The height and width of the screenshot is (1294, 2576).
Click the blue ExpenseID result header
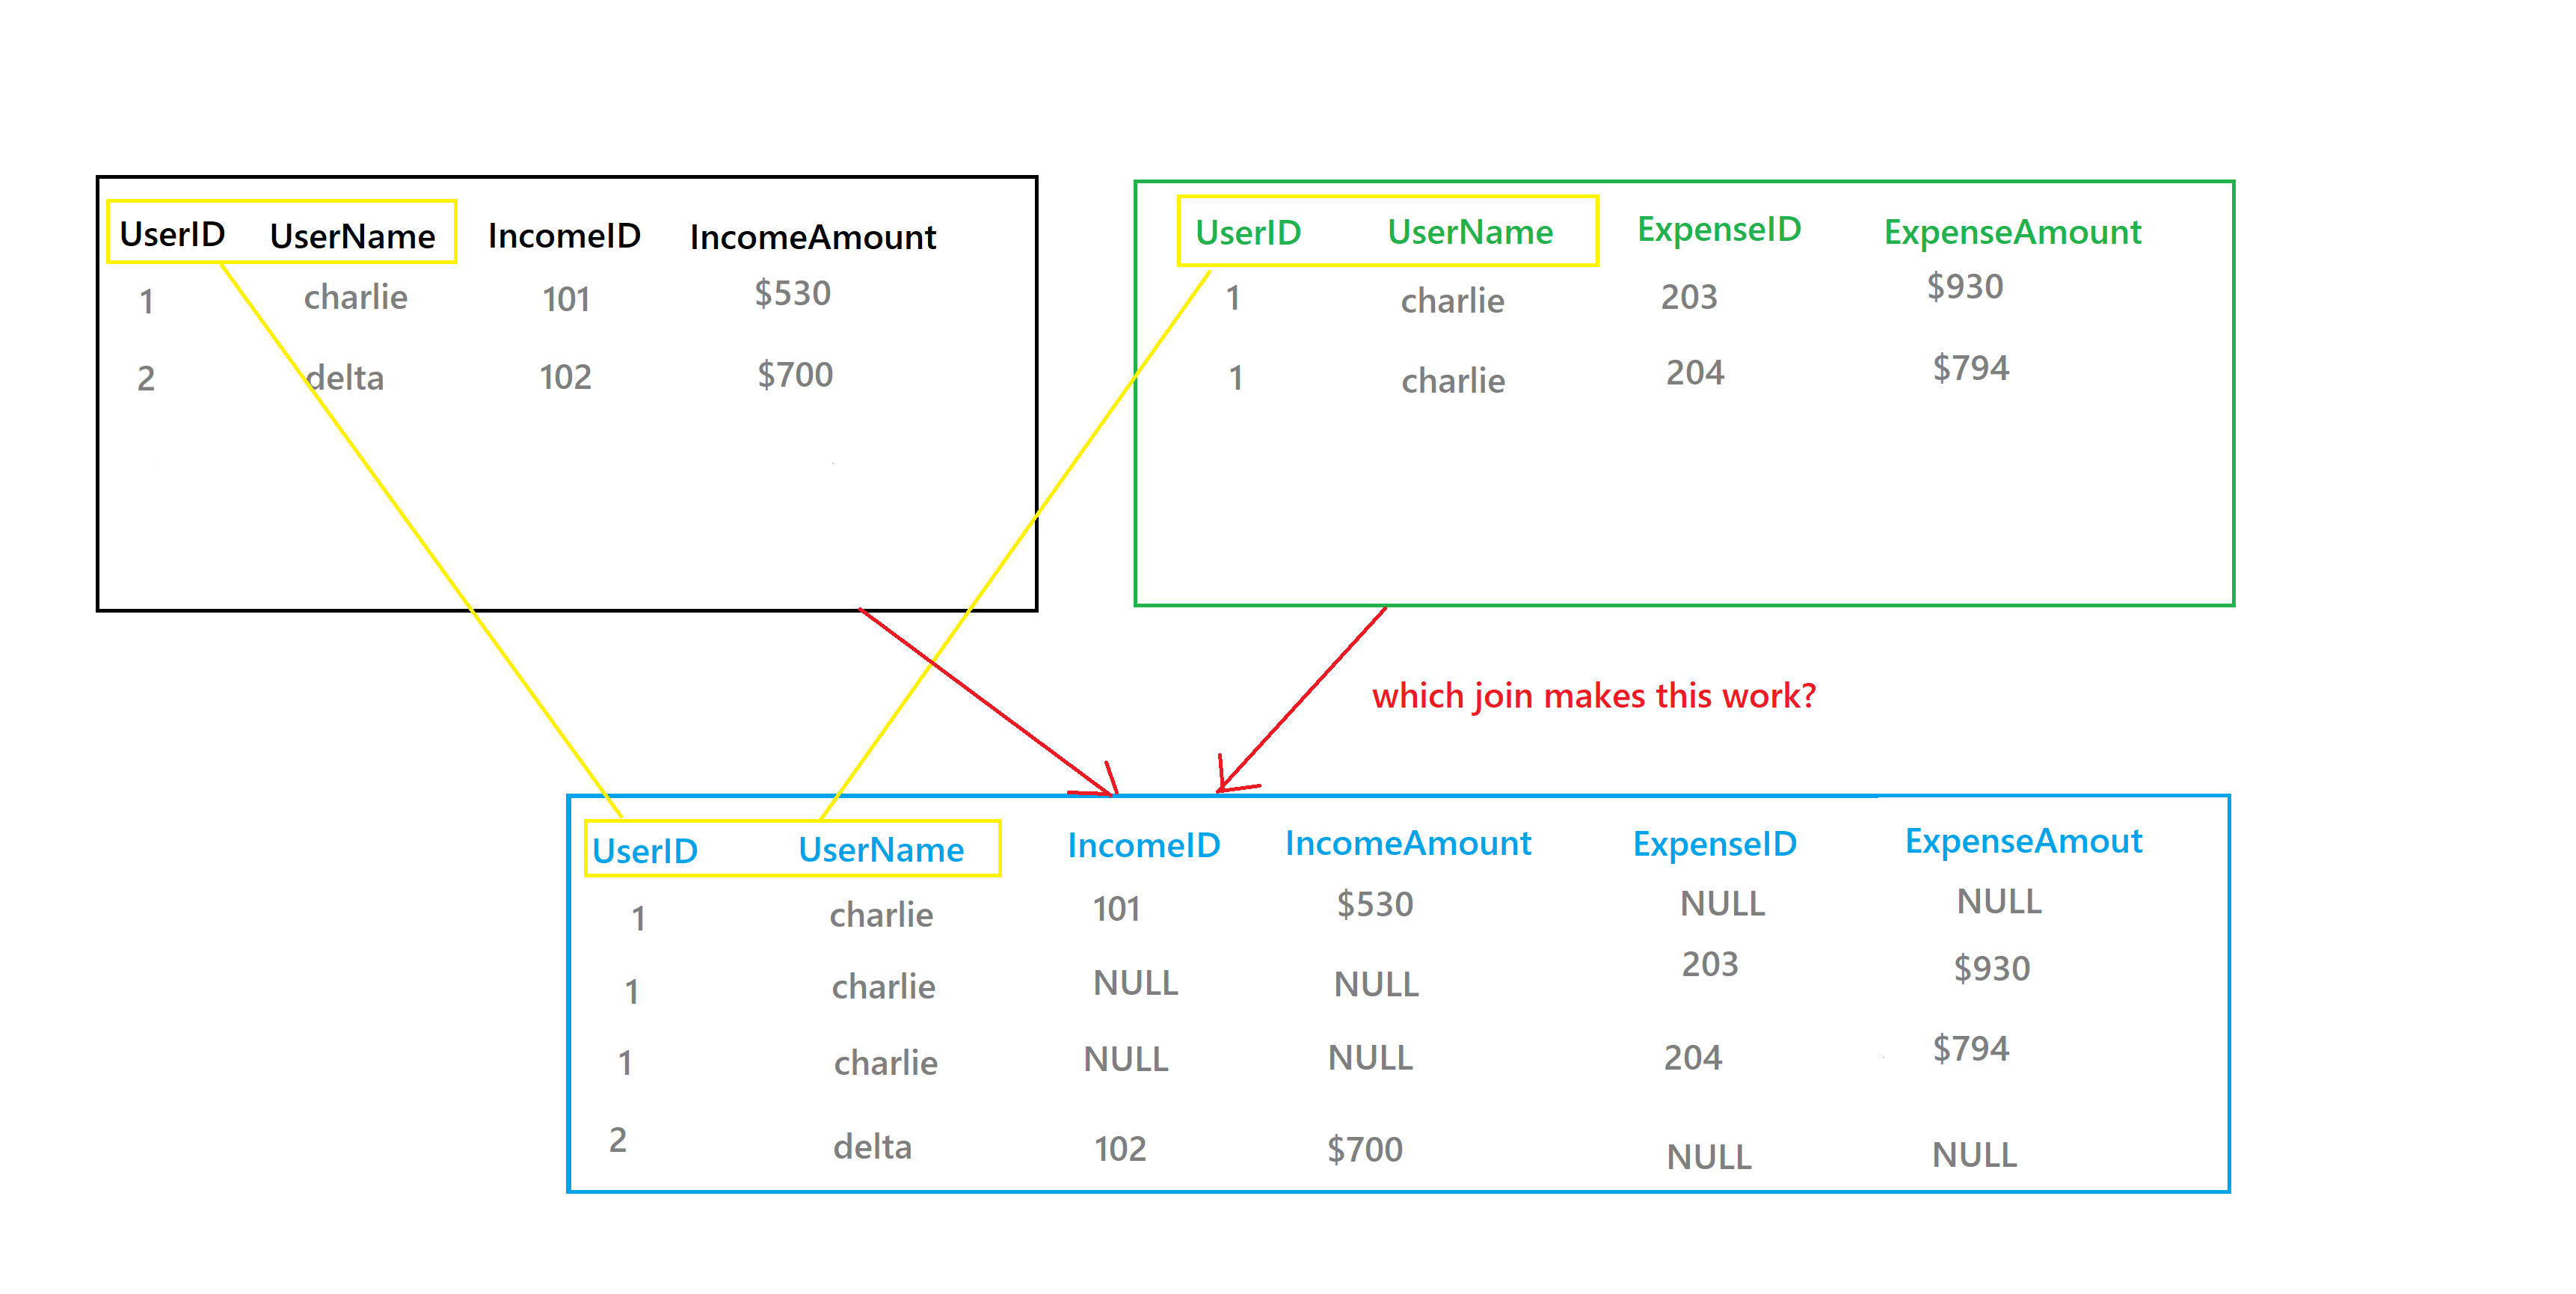(1714, 844)
